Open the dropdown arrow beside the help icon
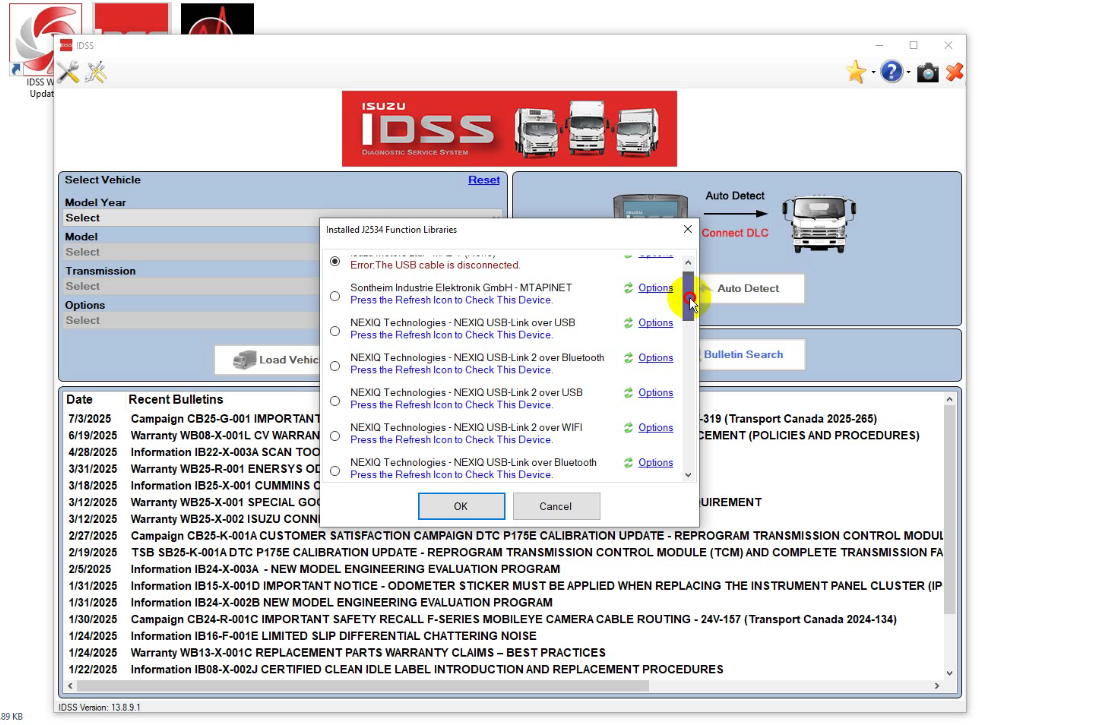This screenshot has height=725, width=1100. 908,72
